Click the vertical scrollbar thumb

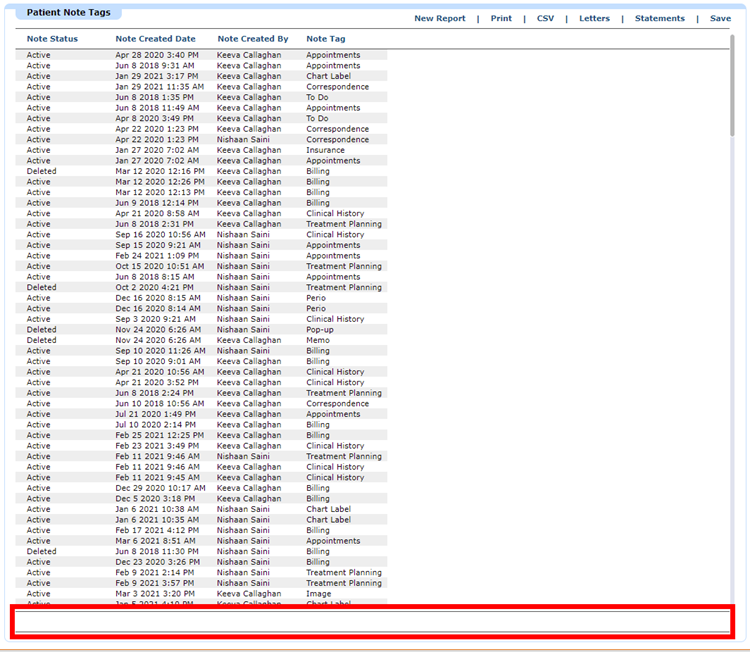point(732,85)
